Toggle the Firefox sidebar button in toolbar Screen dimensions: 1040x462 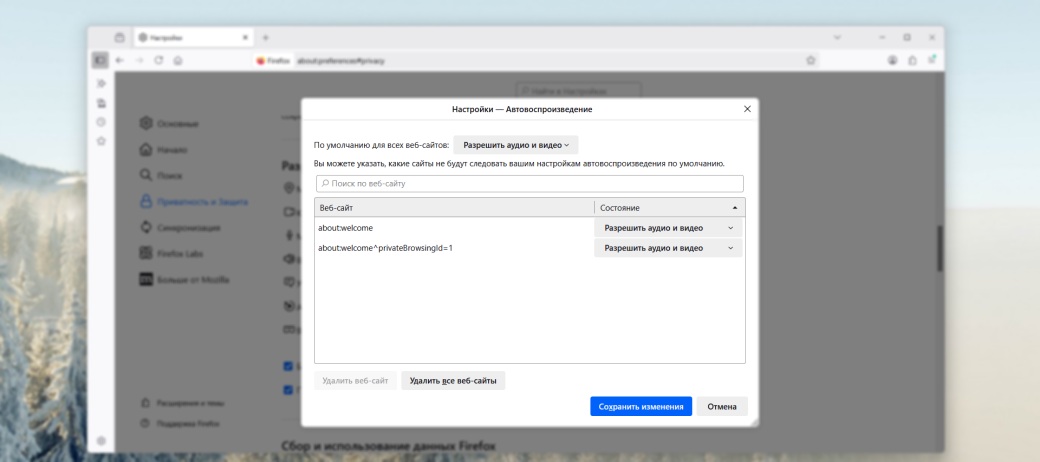100,61
